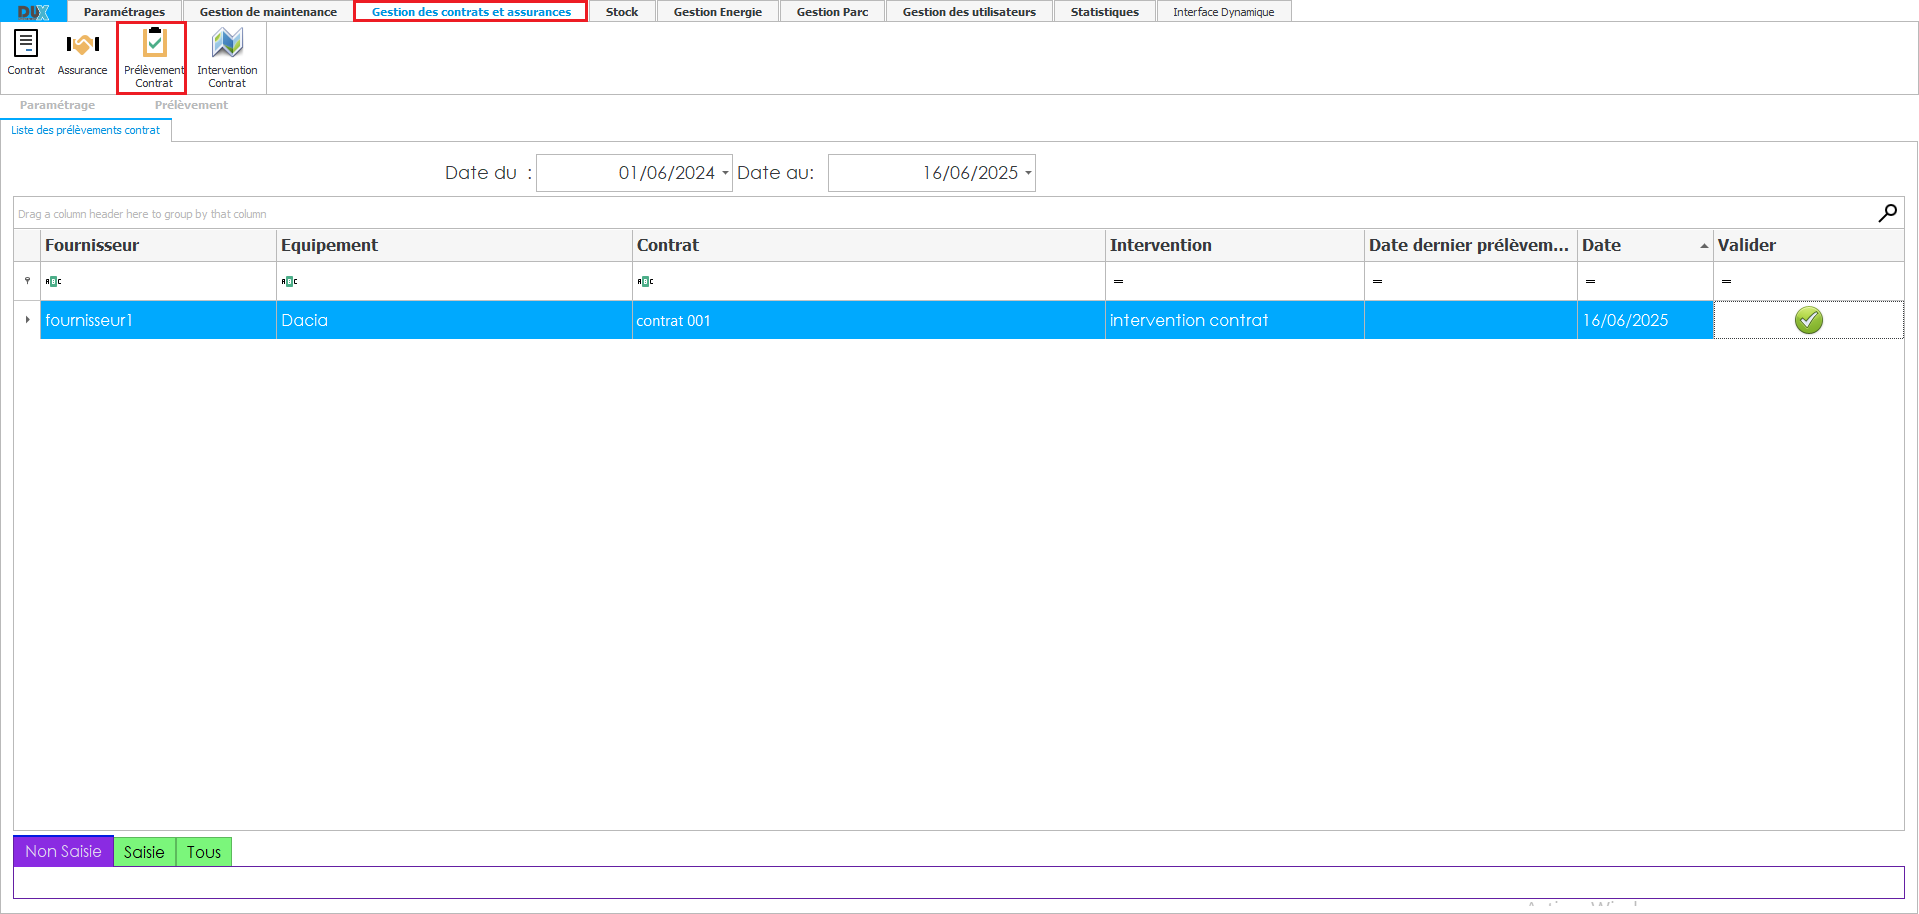The image size is (1919, 914).
Task: Switch to Gestion de maintenance tab
Action: [268, 12]
